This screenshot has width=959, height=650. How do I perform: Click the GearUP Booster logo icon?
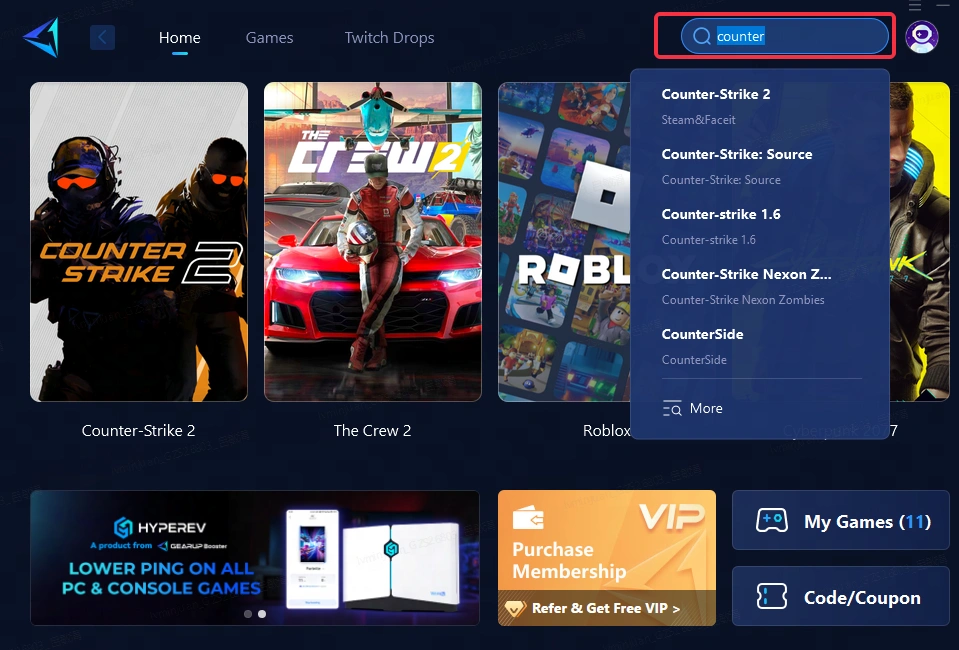(x=42, y=37)
